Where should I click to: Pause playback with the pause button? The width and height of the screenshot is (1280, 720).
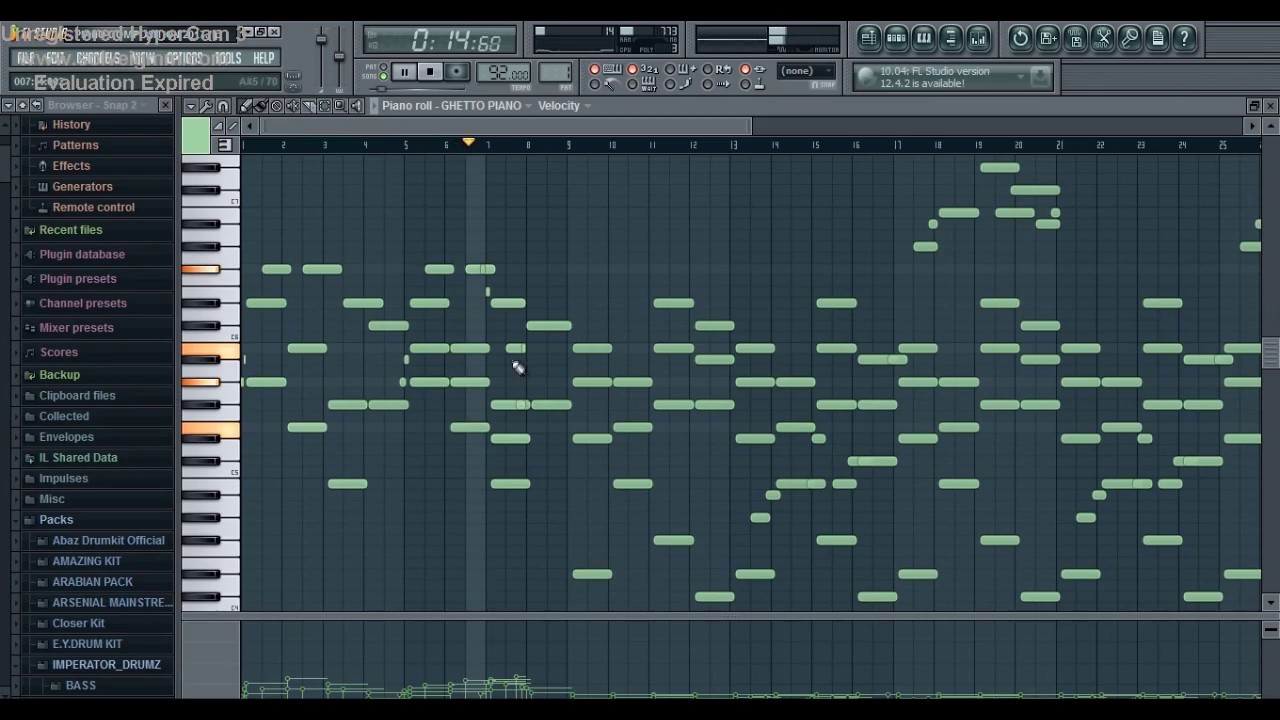[x=404, y=72]
